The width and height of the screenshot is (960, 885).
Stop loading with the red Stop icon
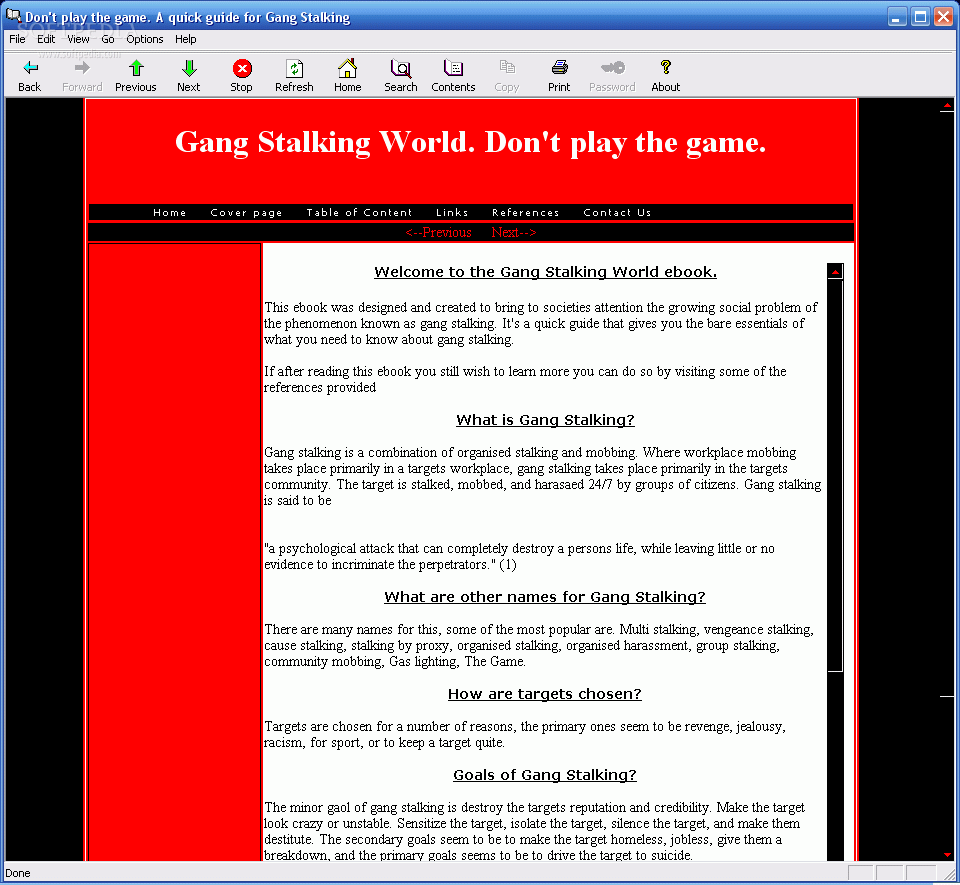point(242,68)
